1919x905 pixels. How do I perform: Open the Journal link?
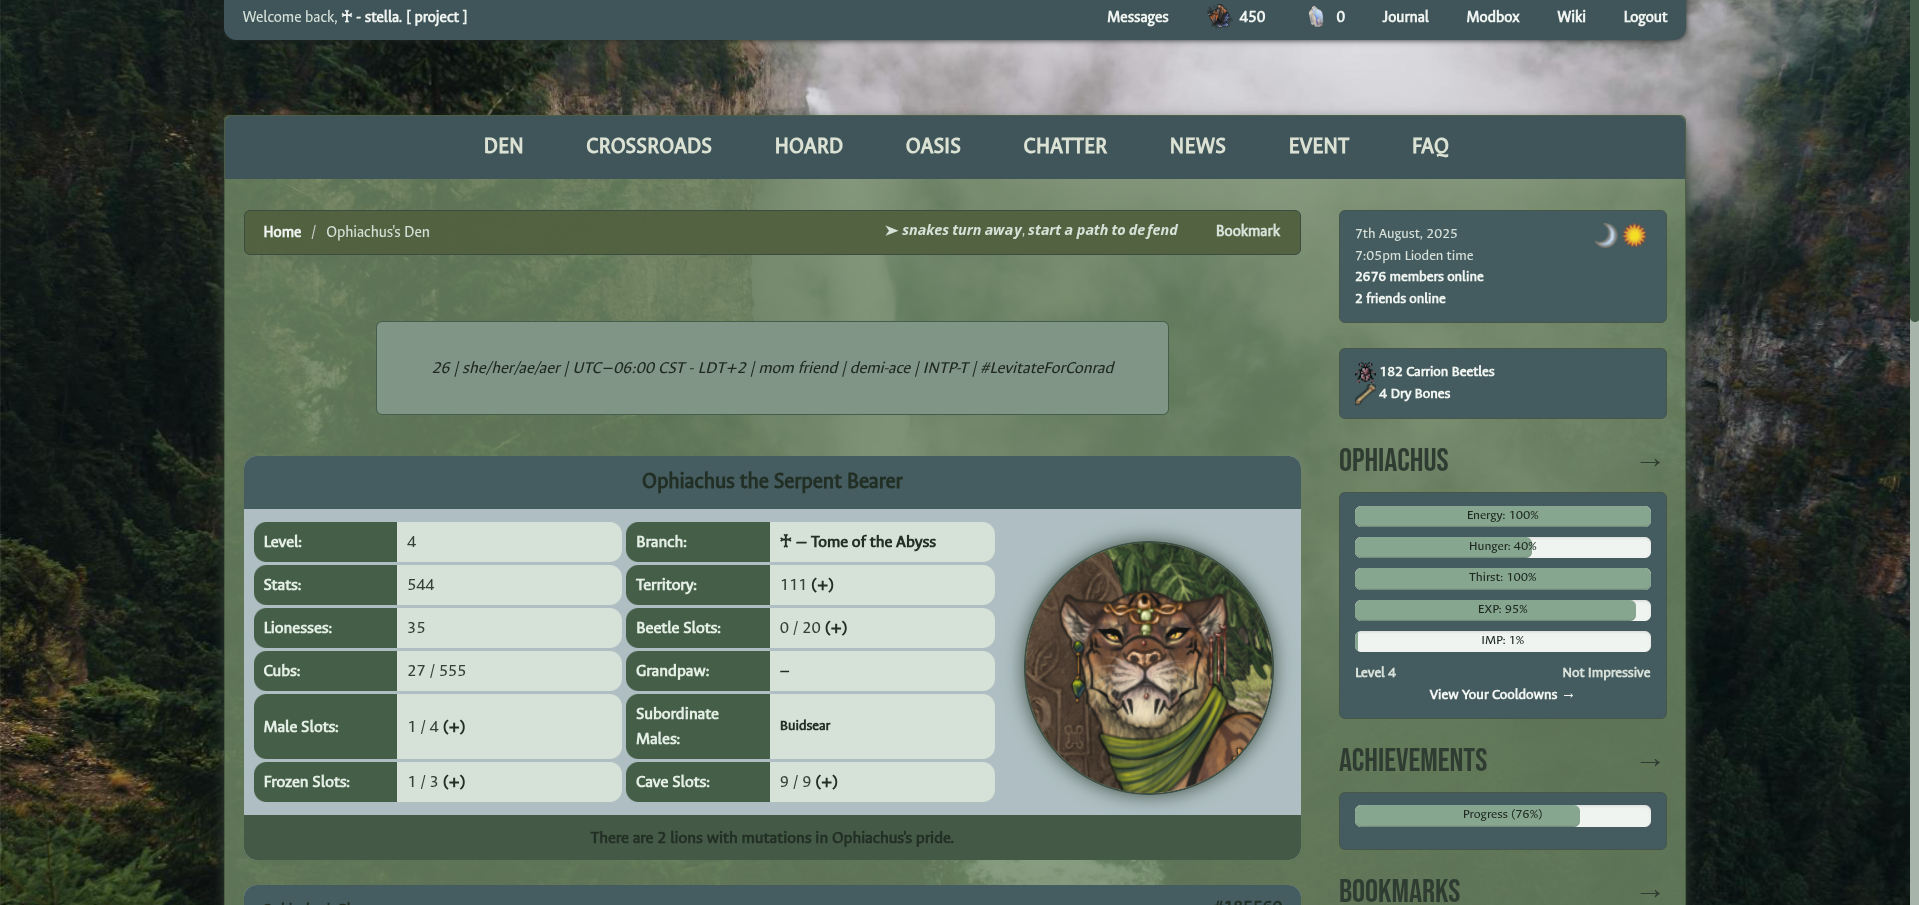pyautogui.click(x=1405, y=17)
